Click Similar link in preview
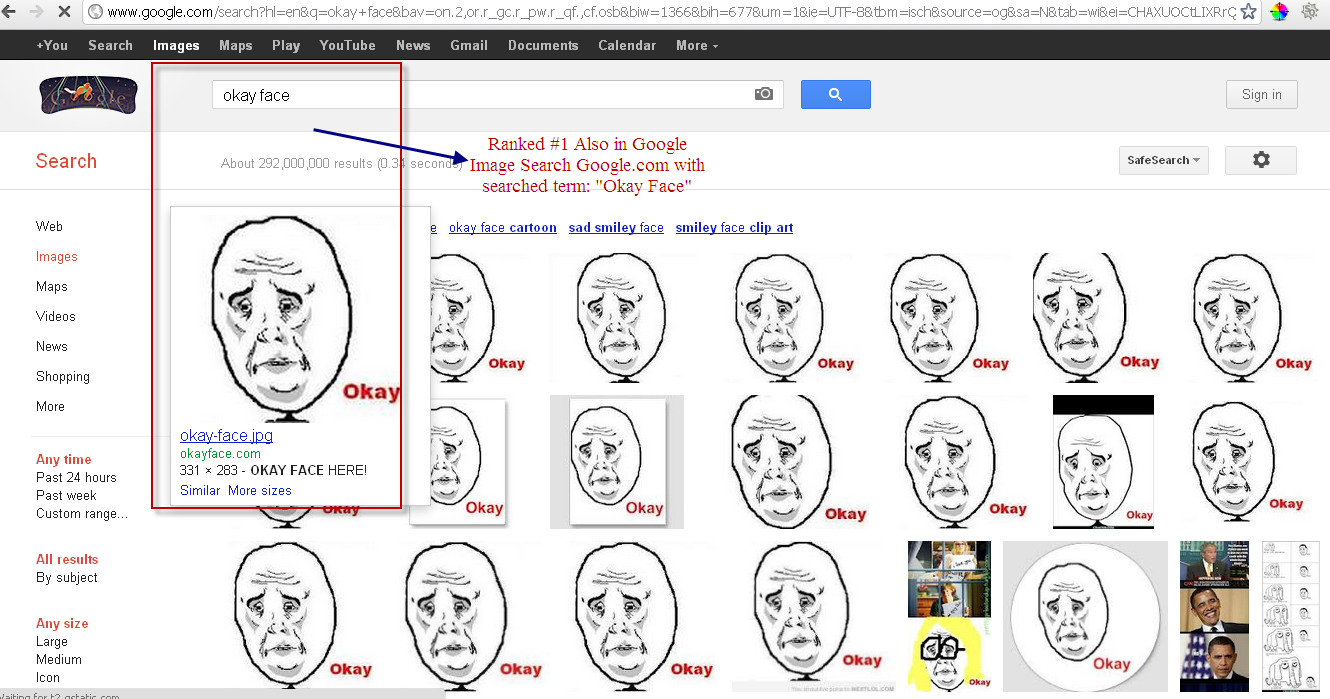1330x699 pixels. pyautogui.click(x=200, y=490)
